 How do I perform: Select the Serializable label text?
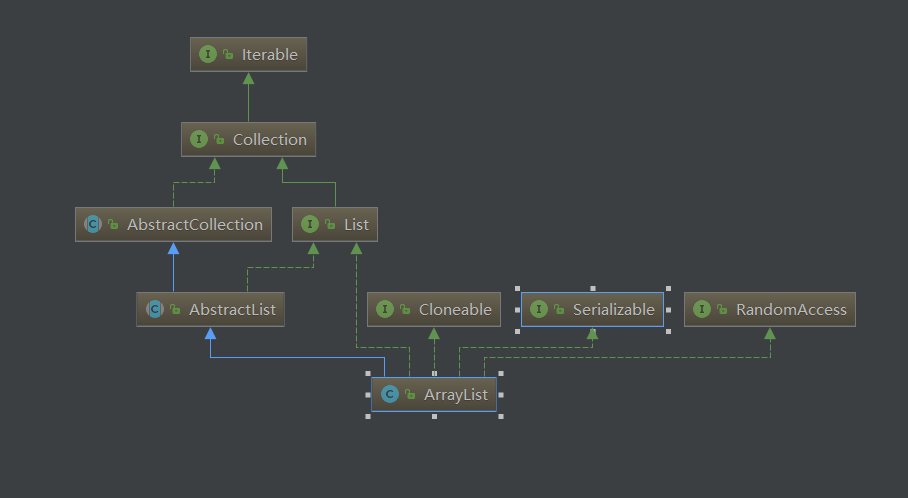point(613,310)
